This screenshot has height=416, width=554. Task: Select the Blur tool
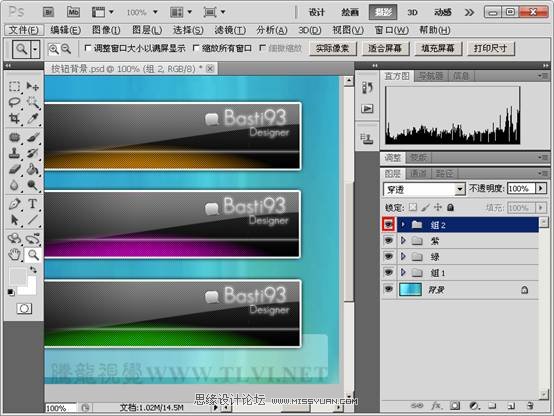click(x=14, y=185)
